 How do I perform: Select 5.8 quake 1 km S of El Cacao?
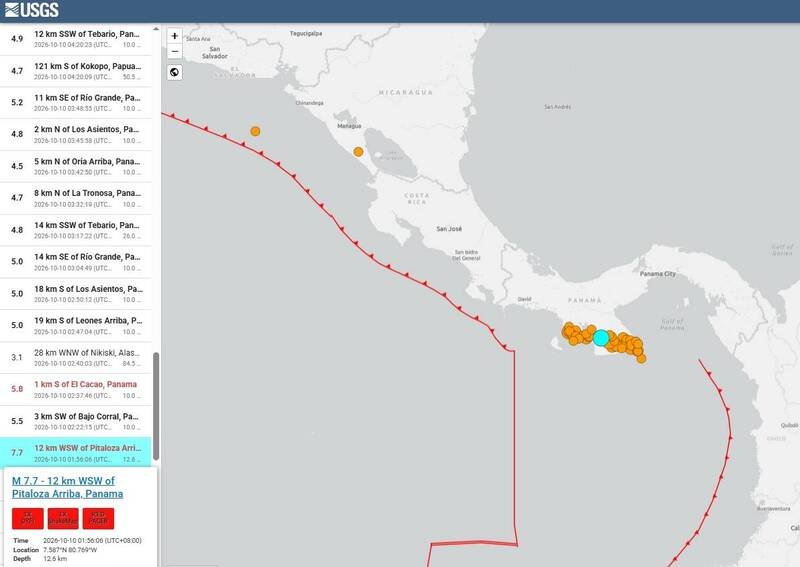click(x=76, y=389)
